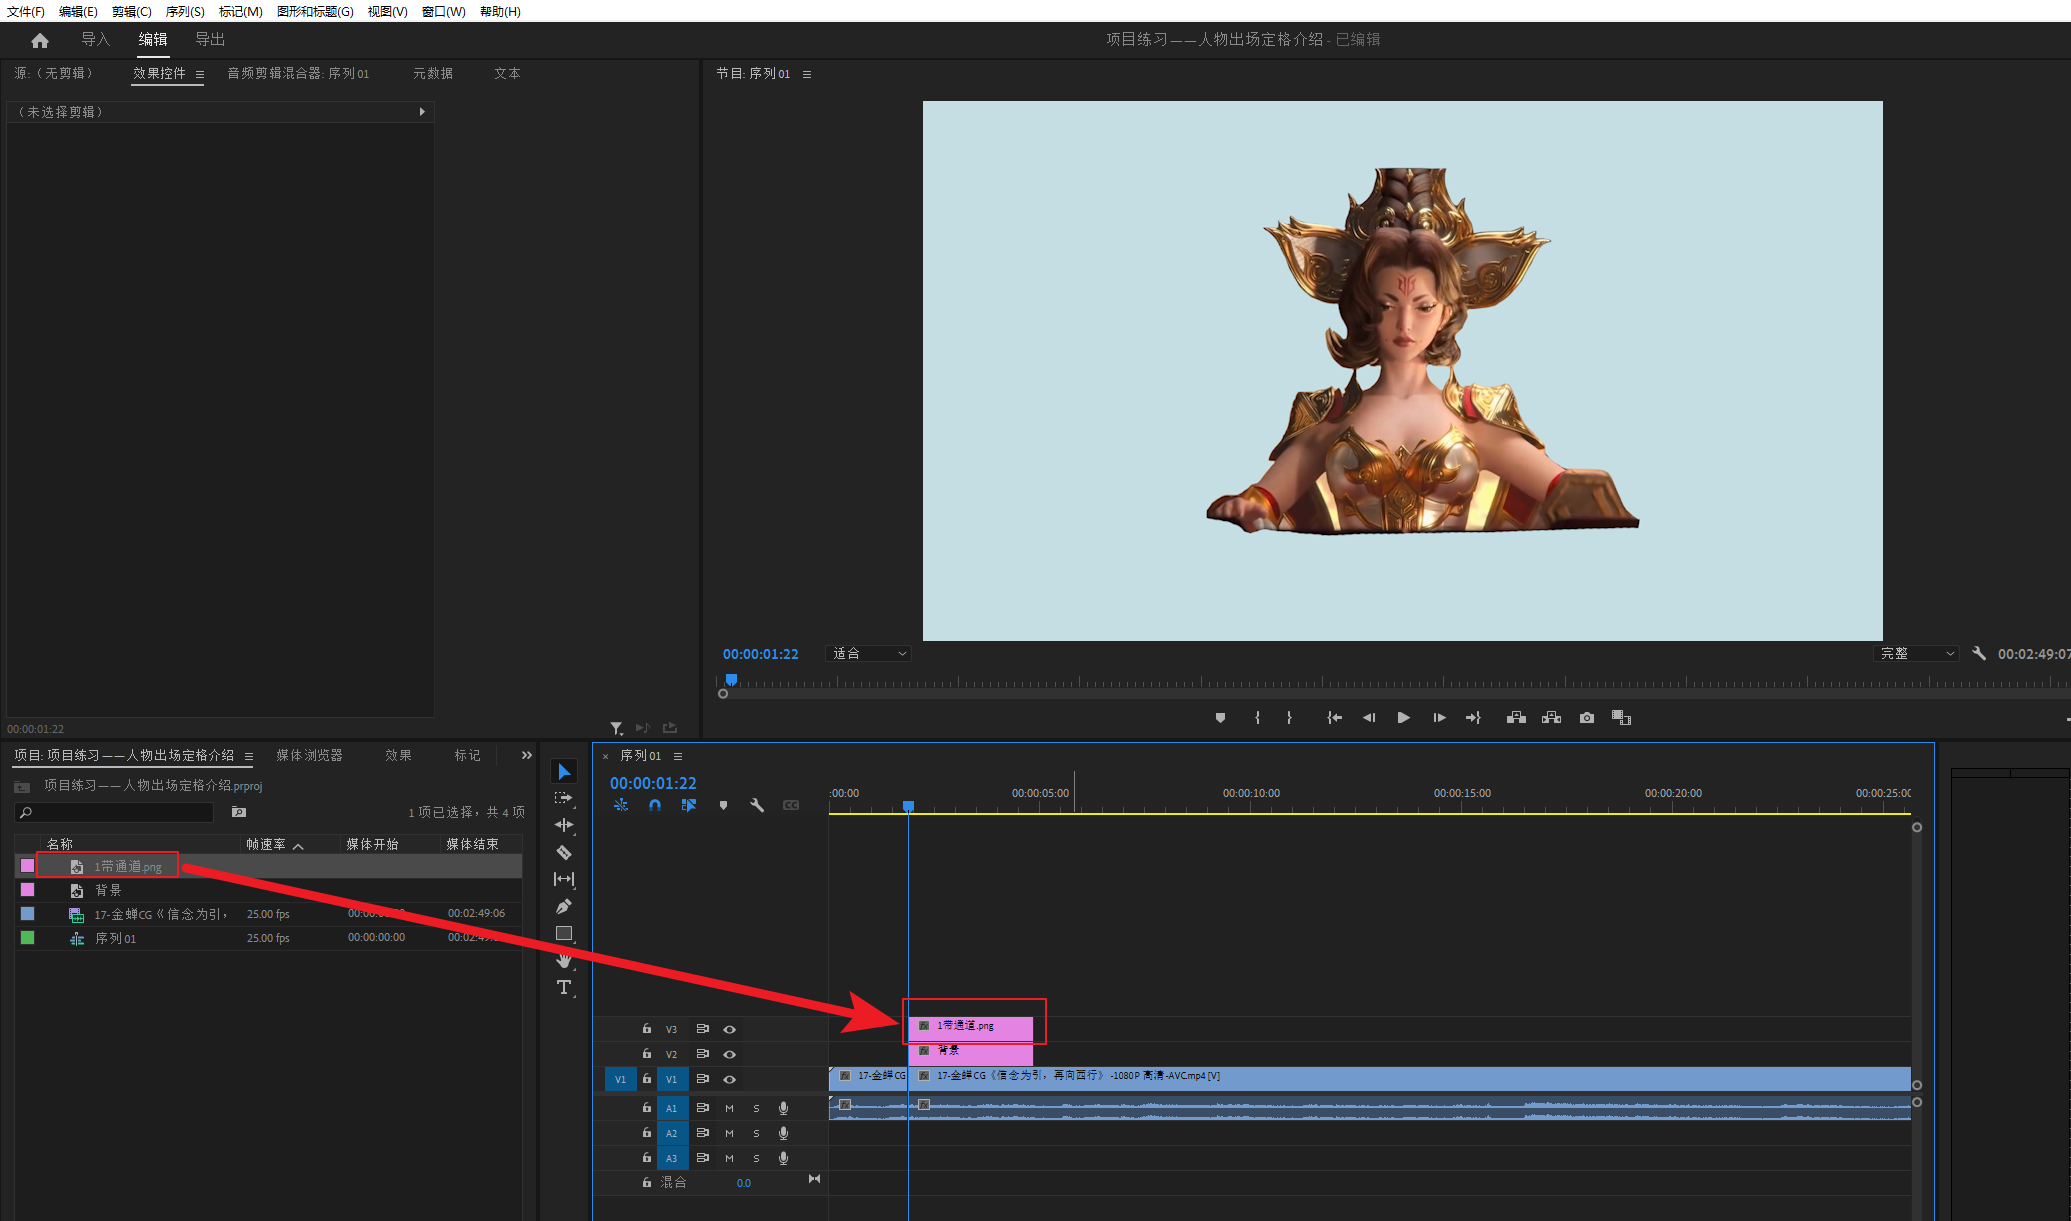The height and width of the screenshot is (1221, 2071).
Task: Select the Hand tool
Action: coord(564,960)
